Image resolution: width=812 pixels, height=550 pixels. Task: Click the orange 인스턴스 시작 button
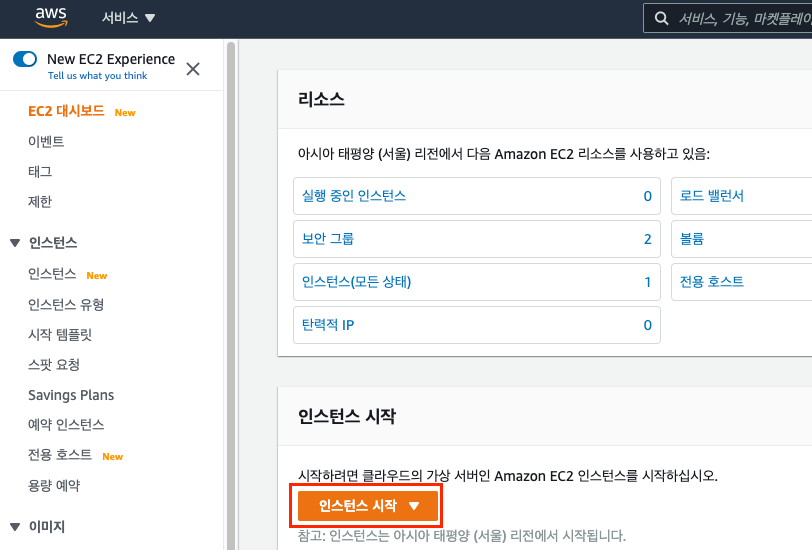(368, 505)
